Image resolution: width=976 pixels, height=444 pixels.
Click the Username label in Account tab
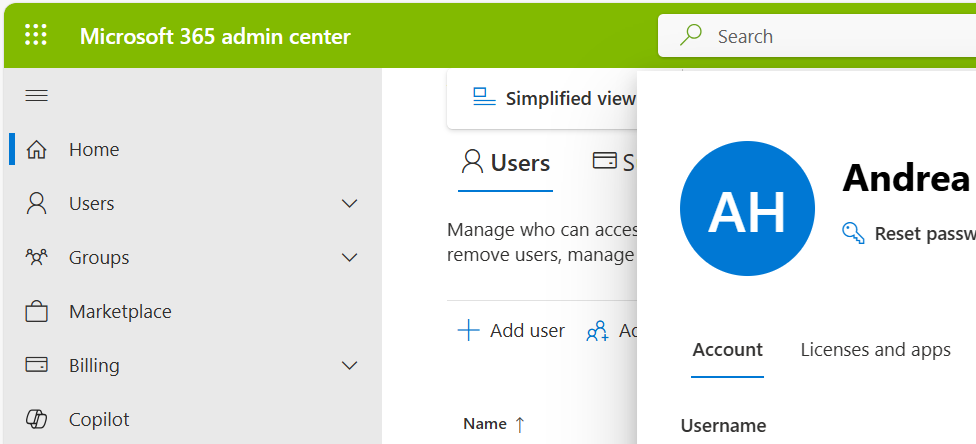(x=723, y=426)
